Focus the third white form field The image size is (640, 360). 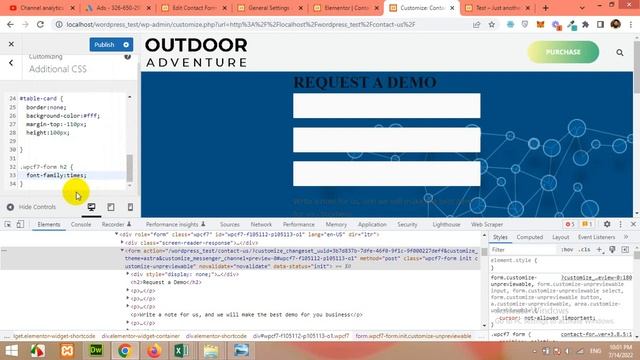[x=387, y=173]
